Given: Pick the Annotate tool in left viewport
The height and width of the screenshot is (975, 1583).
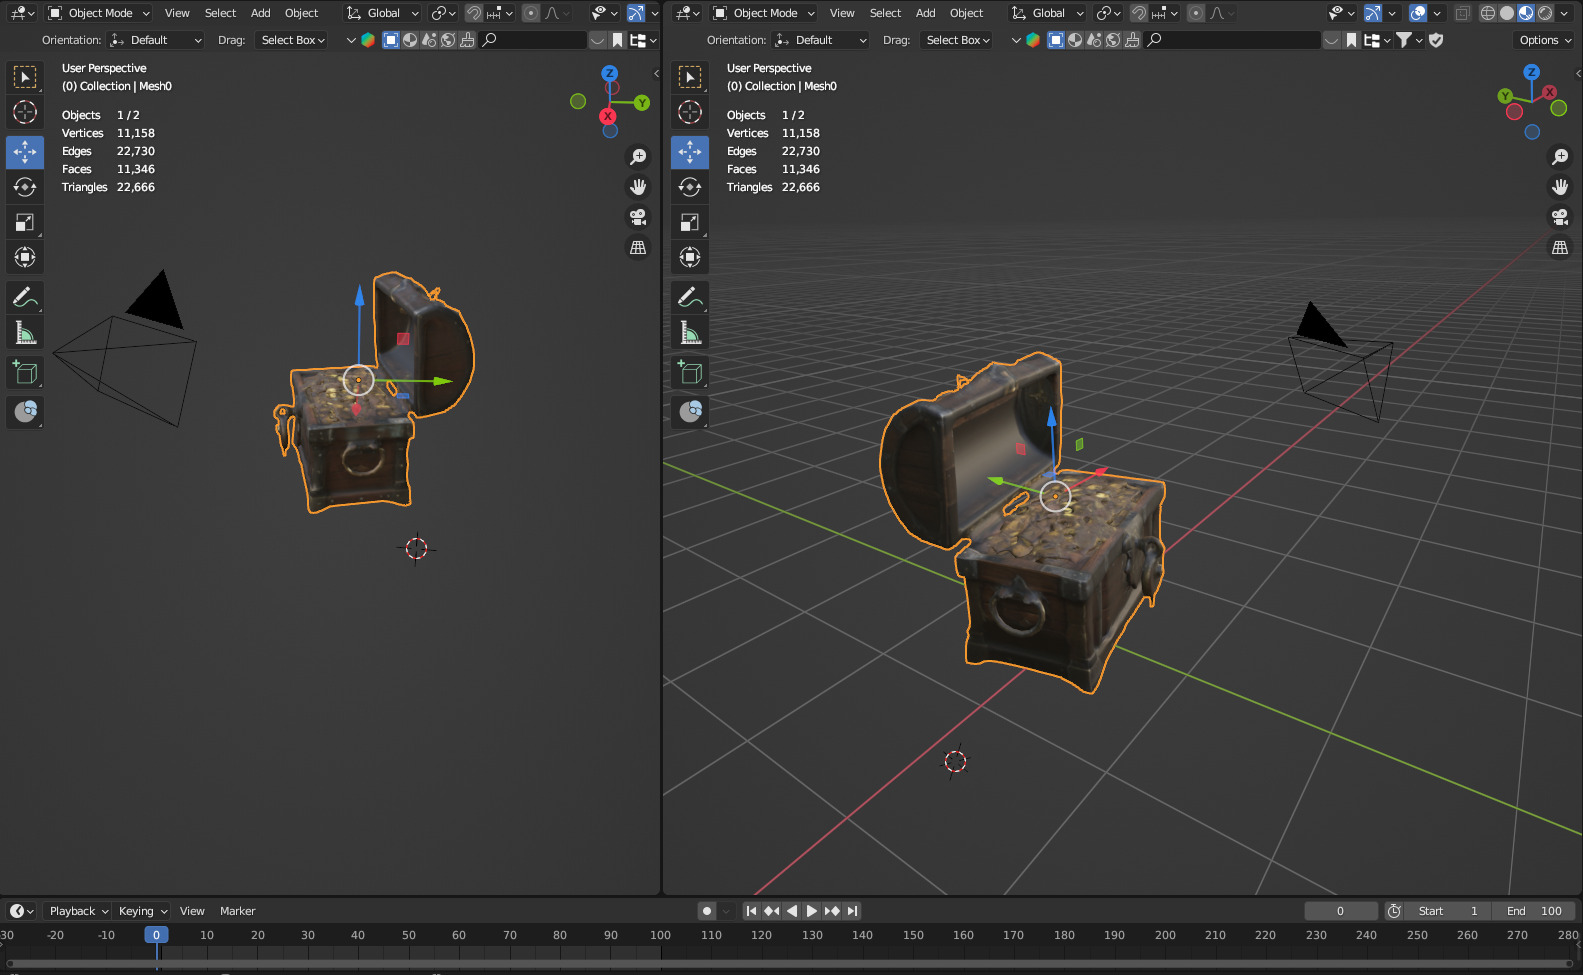Looking at the screenshot, I should pos(25,297).
